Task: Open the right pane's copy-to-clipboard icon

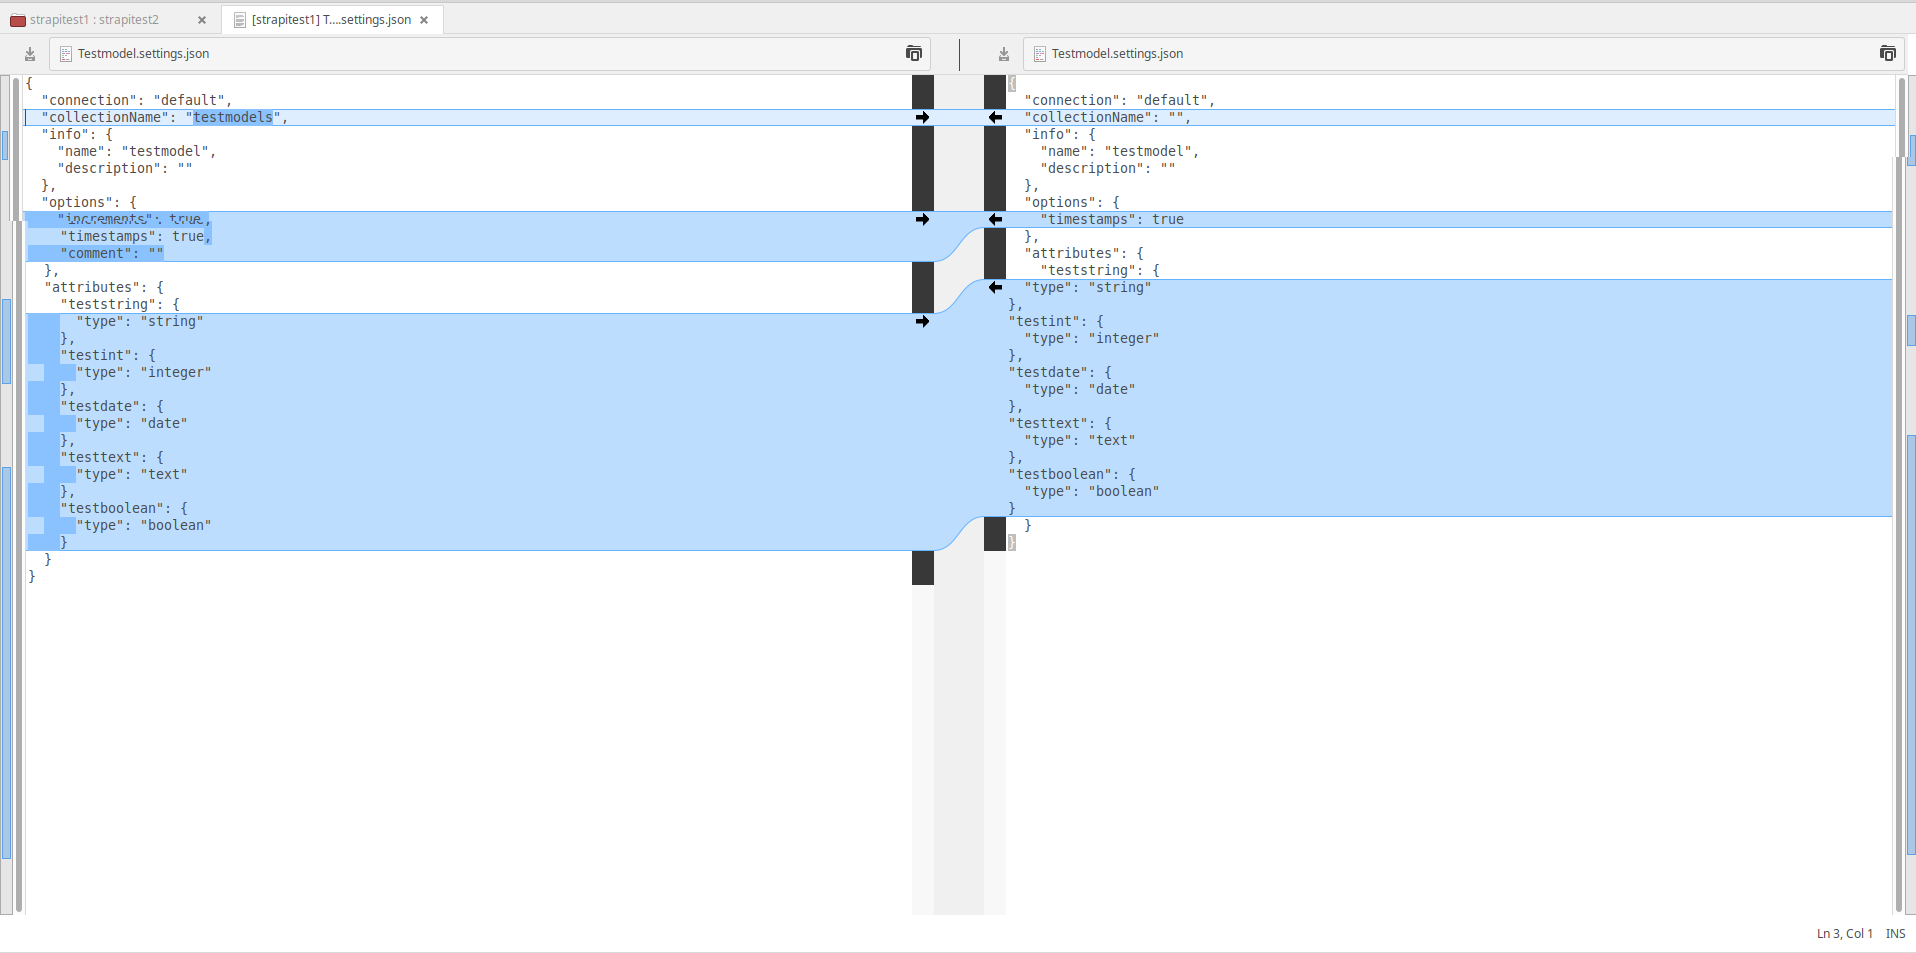Action: tap(1889, 53)
